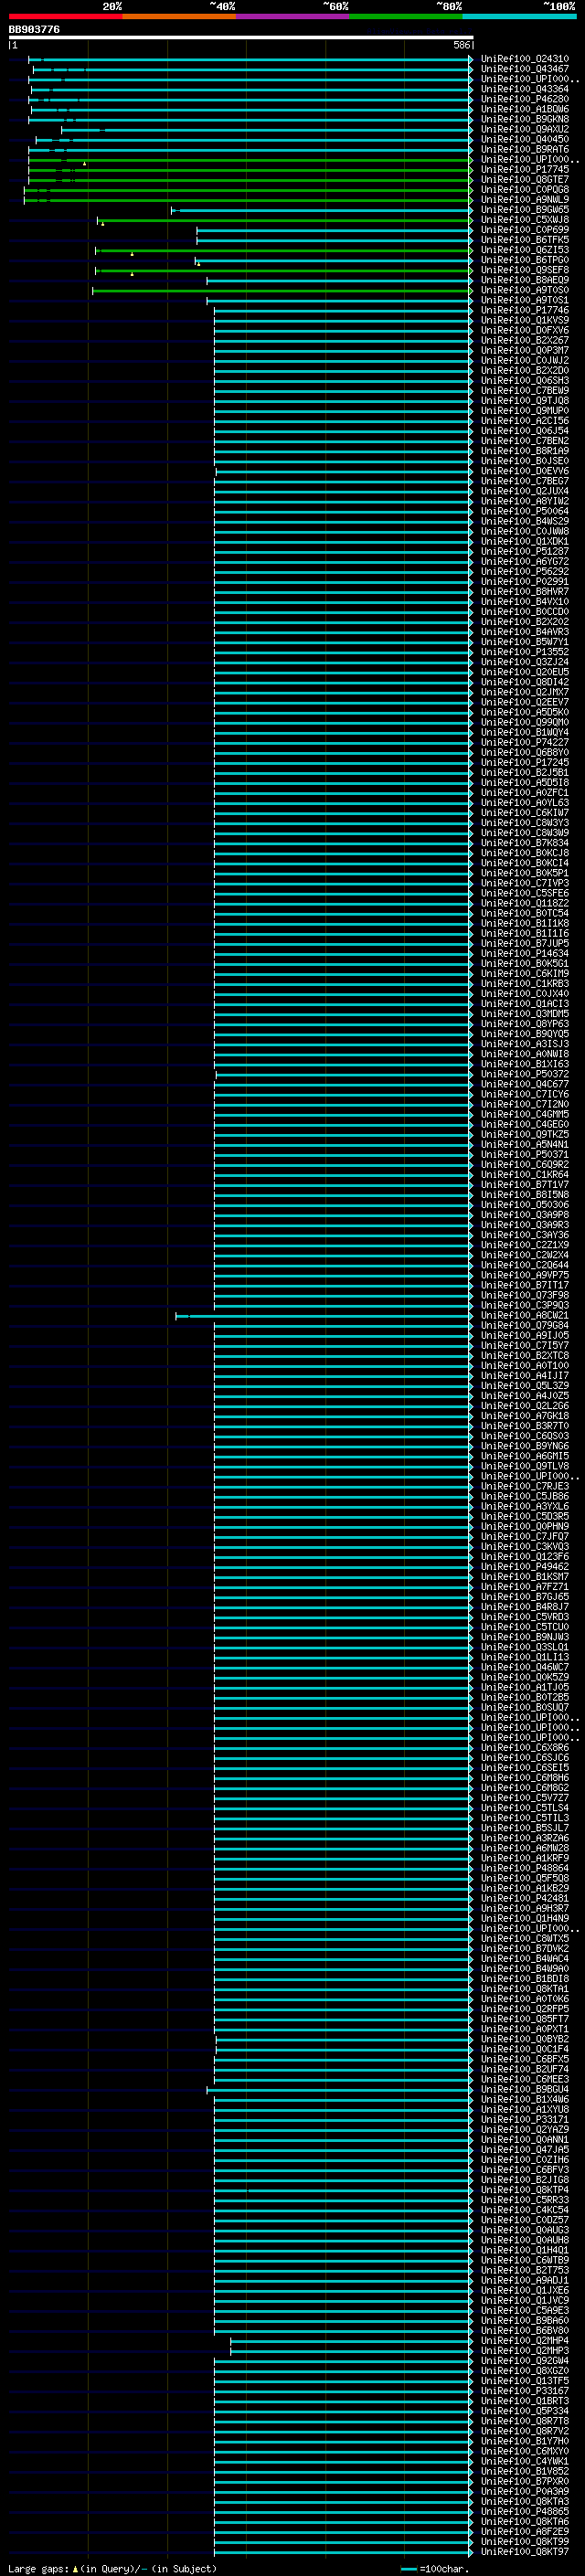This screenshot has height=2576, width=585.
Task: Select label UniRef100_P33167
Action: pos(524,2390)
